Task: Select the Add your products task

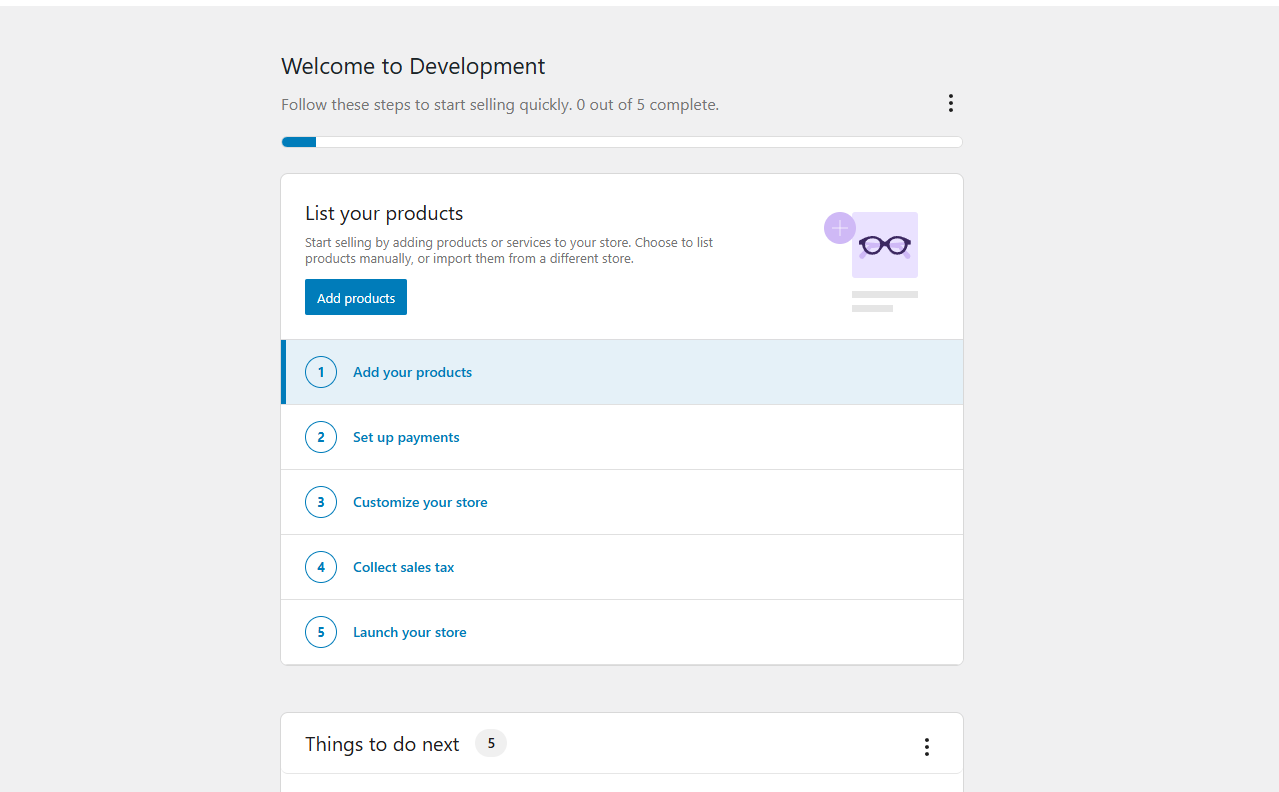Action: [x=412, y=372]
